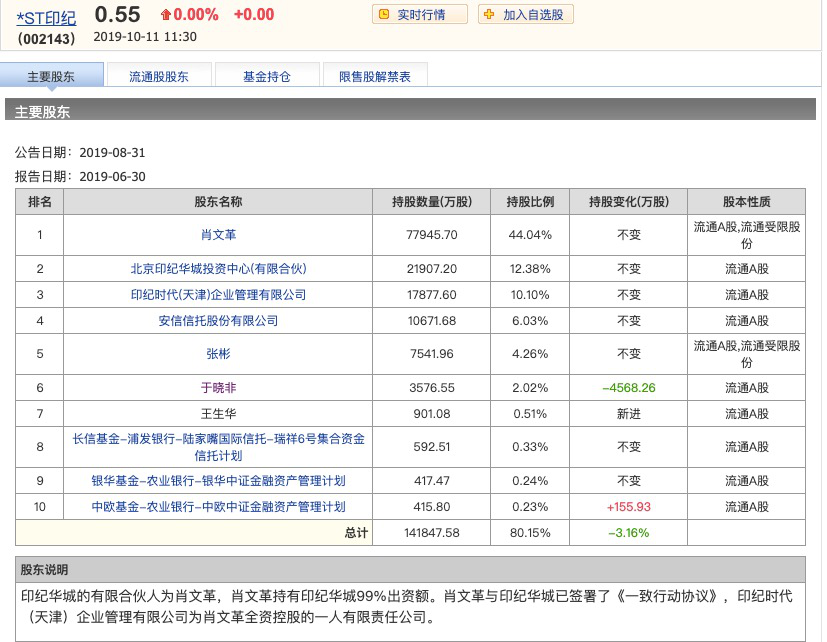Click holding ratio 0.51%
This screenshot has width=827, height=642.
pos(530,414)
